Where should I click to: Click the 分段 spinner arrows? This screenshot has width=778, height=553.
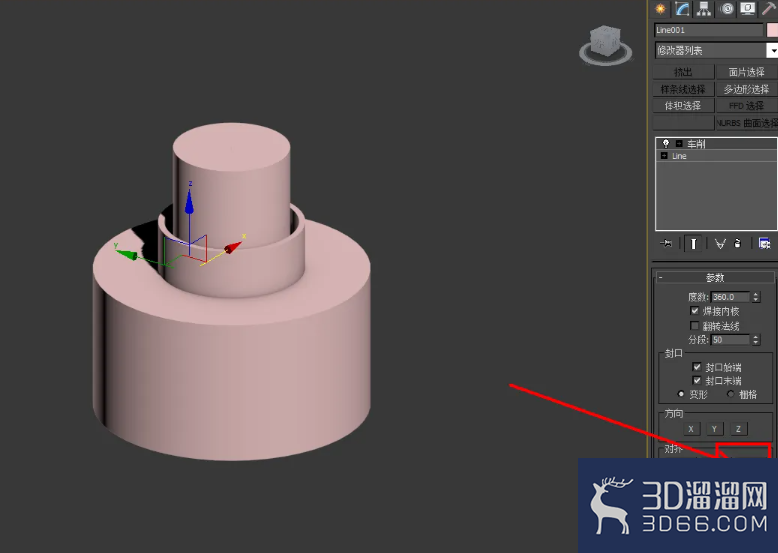[756, 340]
